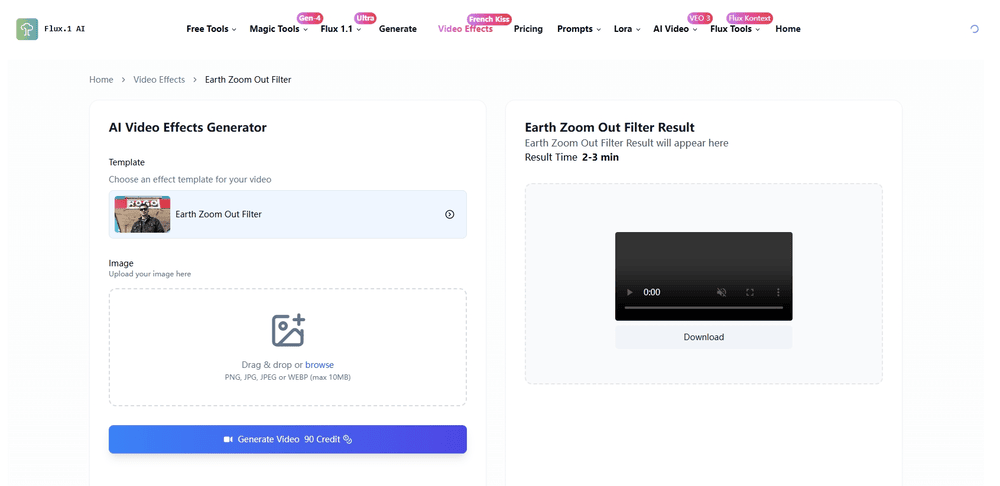Open the video player's three-dot options menu
The image size is (1000, 486).
tap(778, 292)
